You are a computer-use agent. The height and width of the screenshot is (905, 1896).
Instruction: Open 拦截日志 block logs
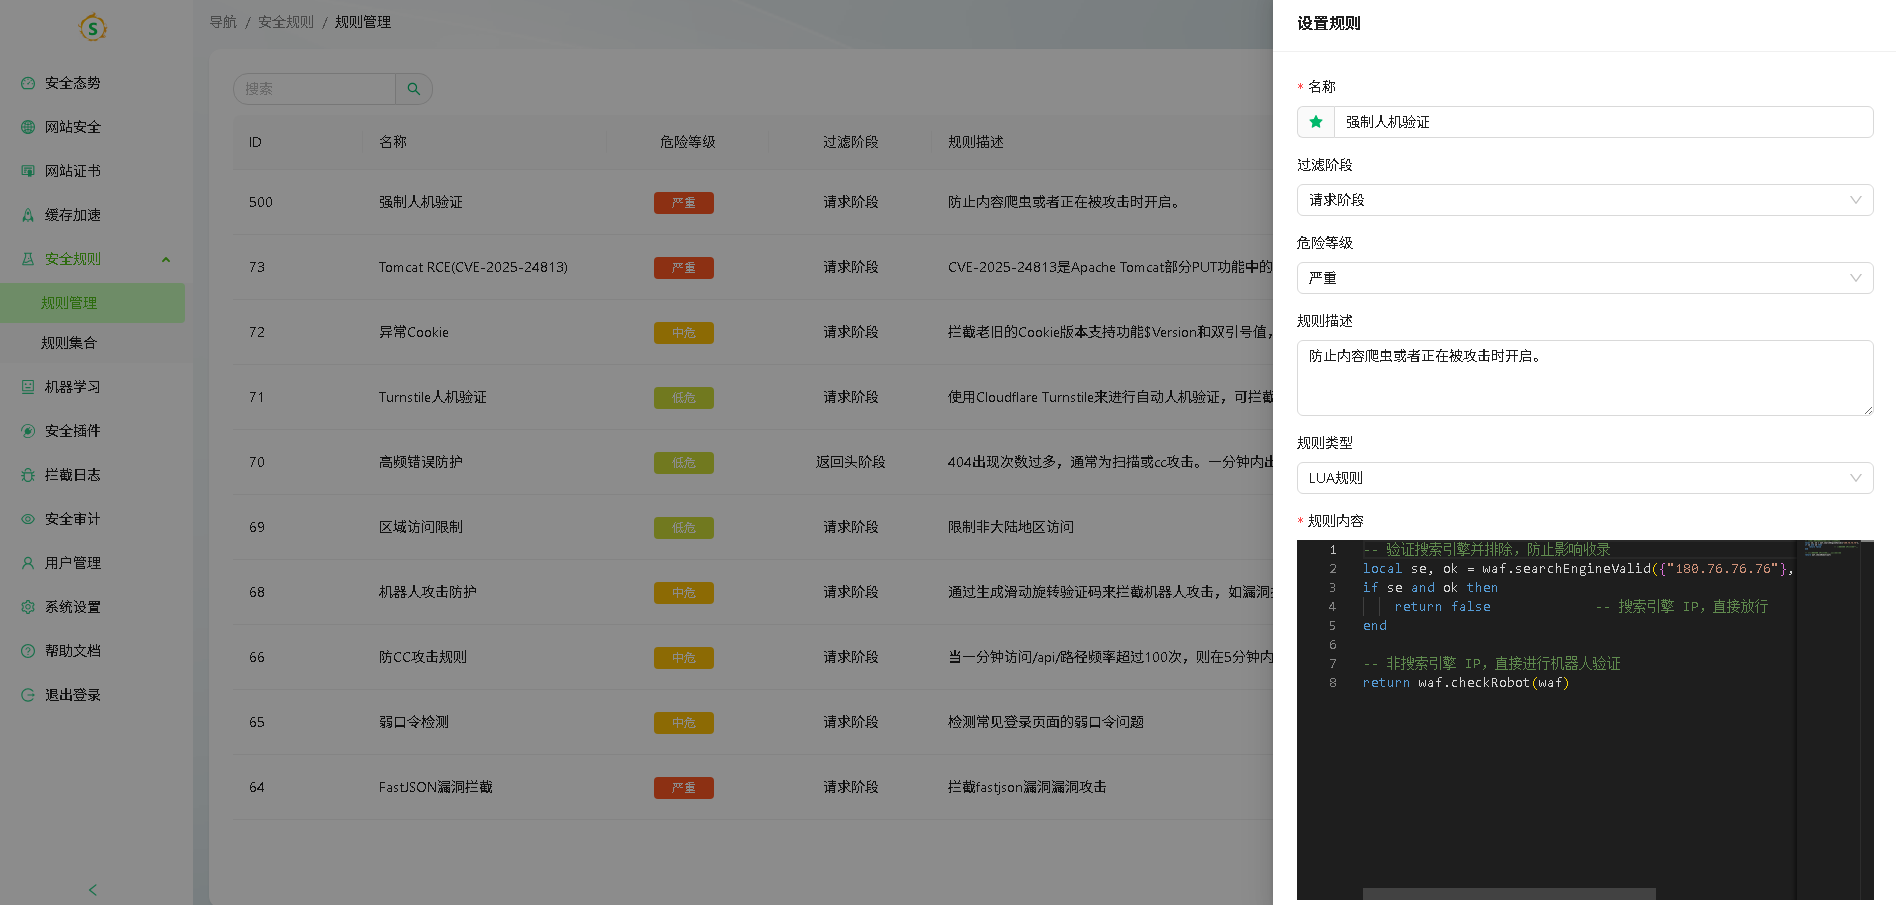(27, 475)
